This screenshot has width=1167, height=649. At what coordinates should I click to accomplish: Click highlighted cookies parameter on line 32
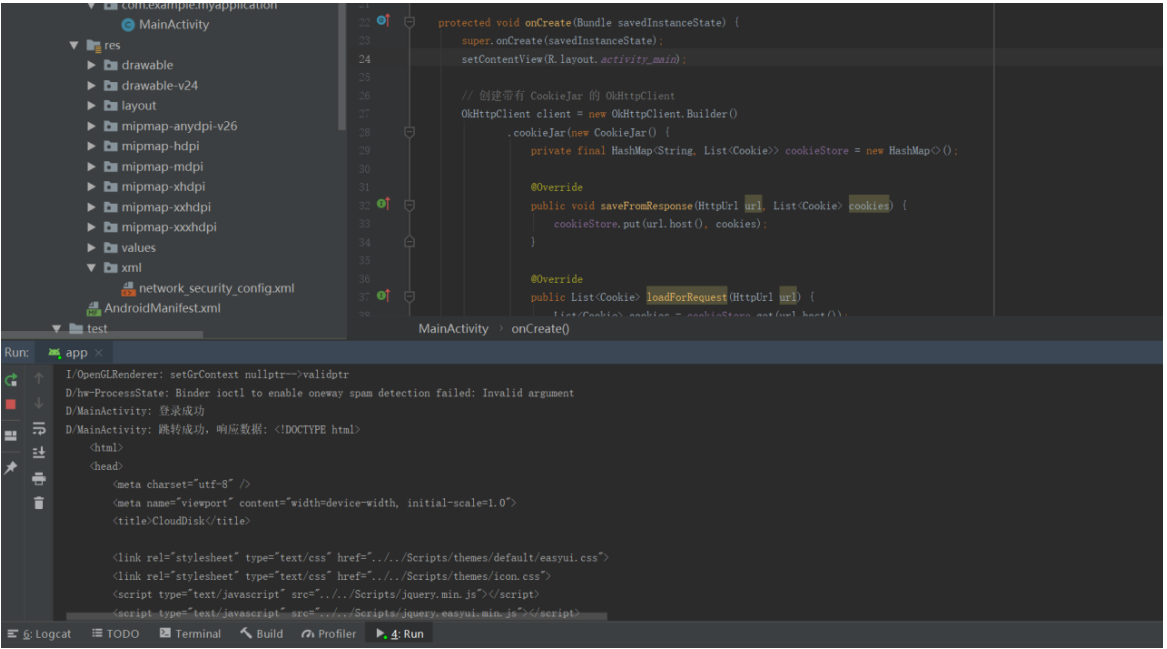point(869,205)
